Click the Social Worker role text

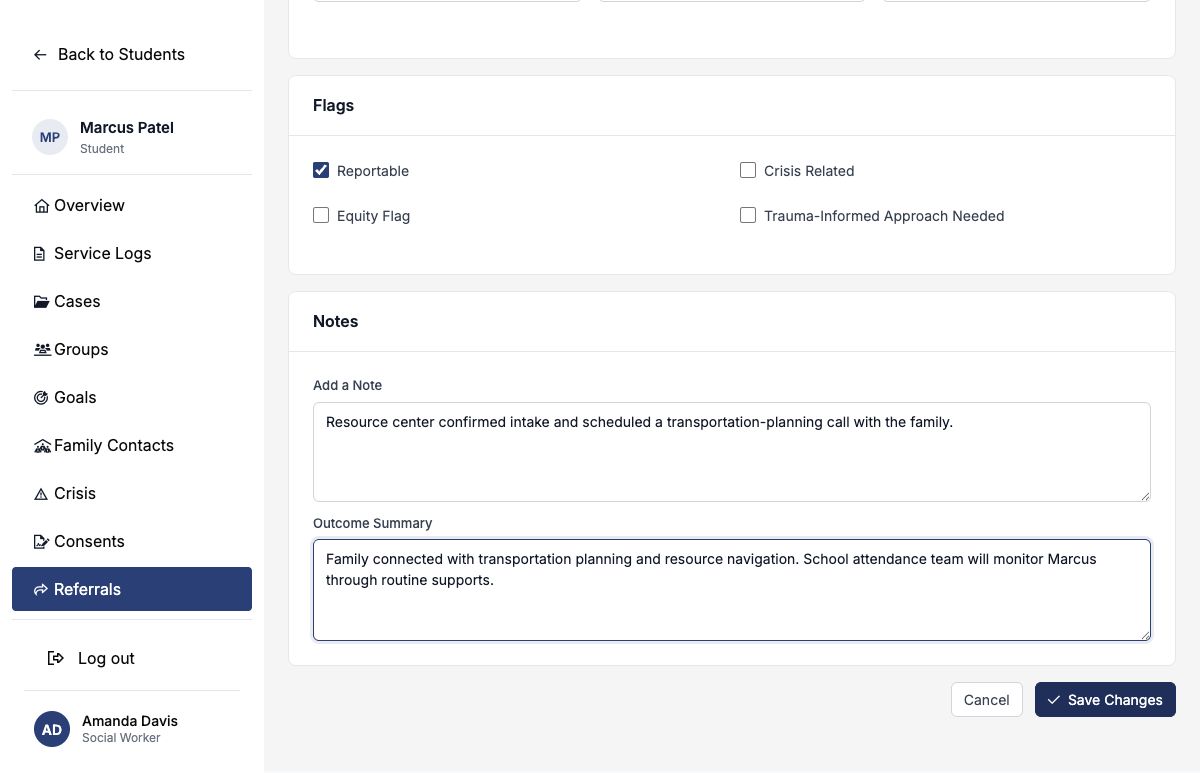(x=121, y=738)
